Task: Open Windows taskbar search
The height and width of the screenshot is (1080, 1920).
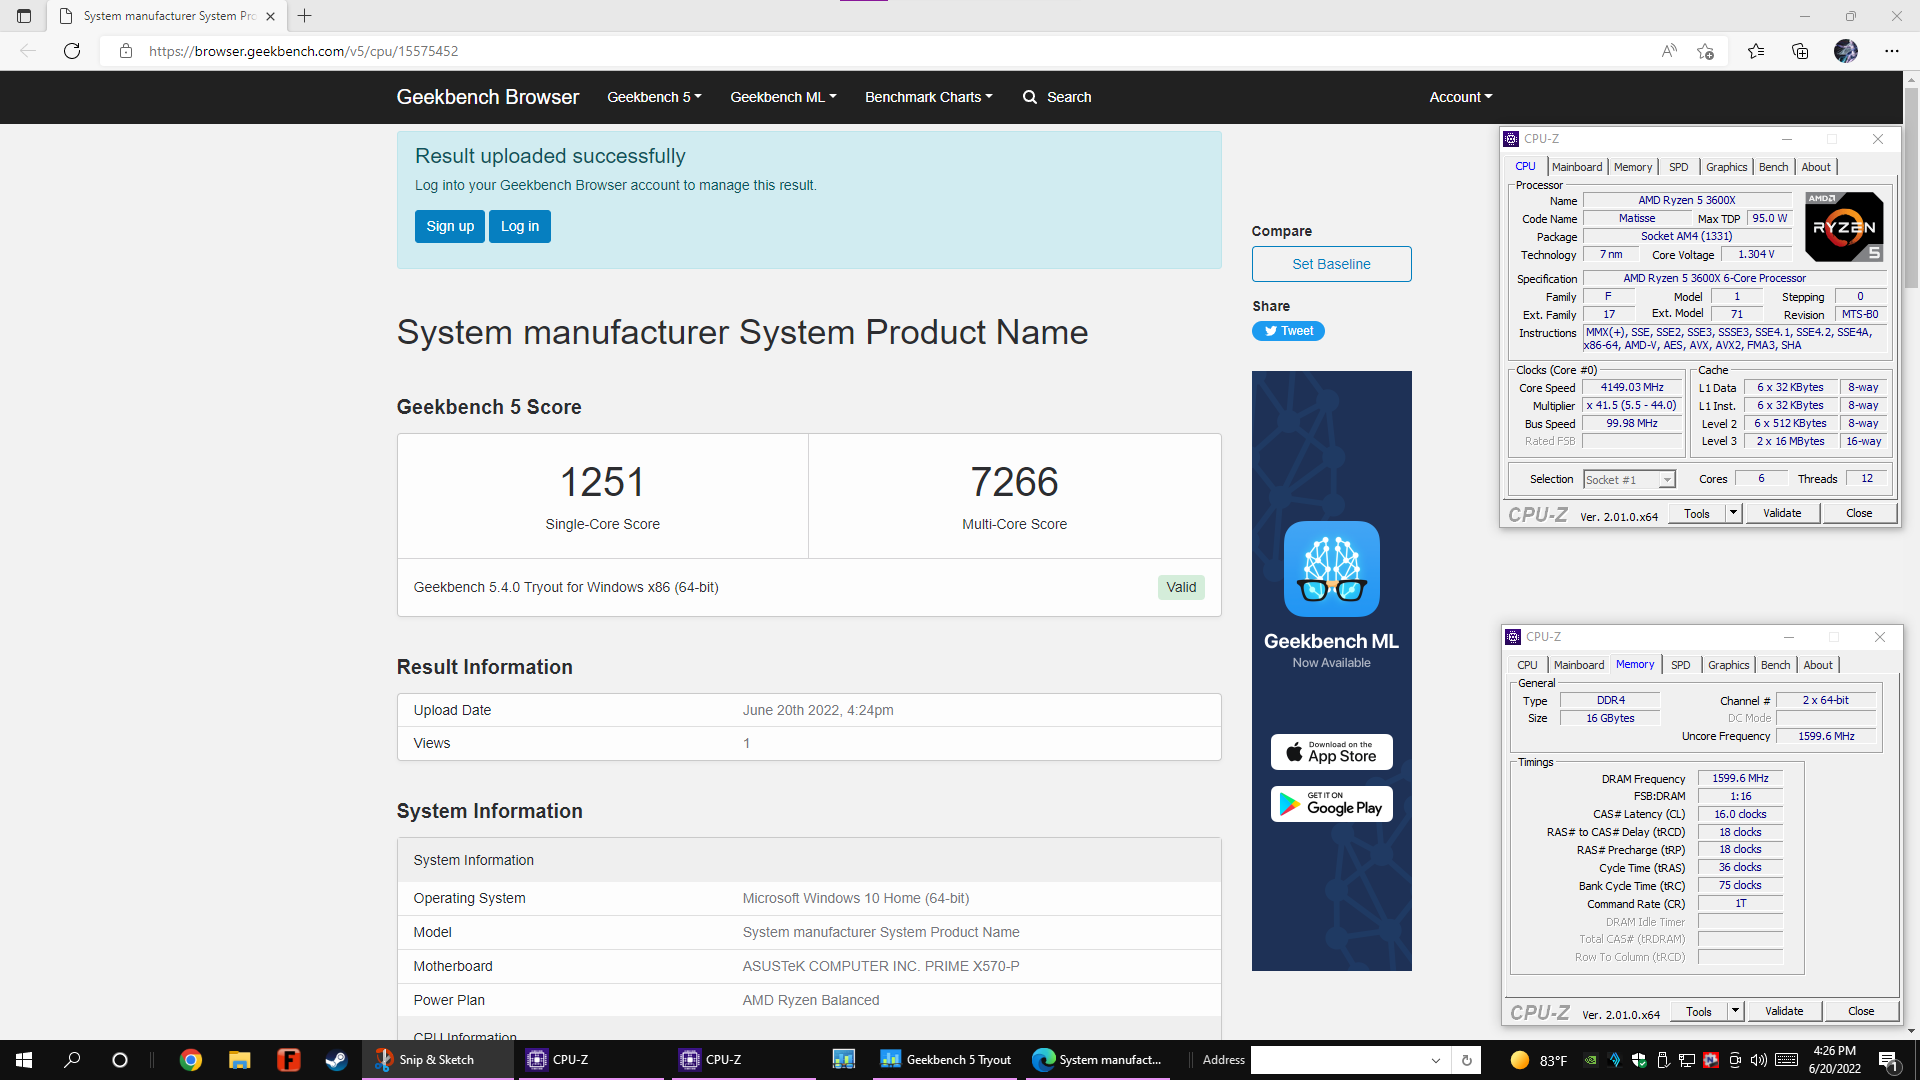Action: pyautogui.click(x=72, y=1060)
